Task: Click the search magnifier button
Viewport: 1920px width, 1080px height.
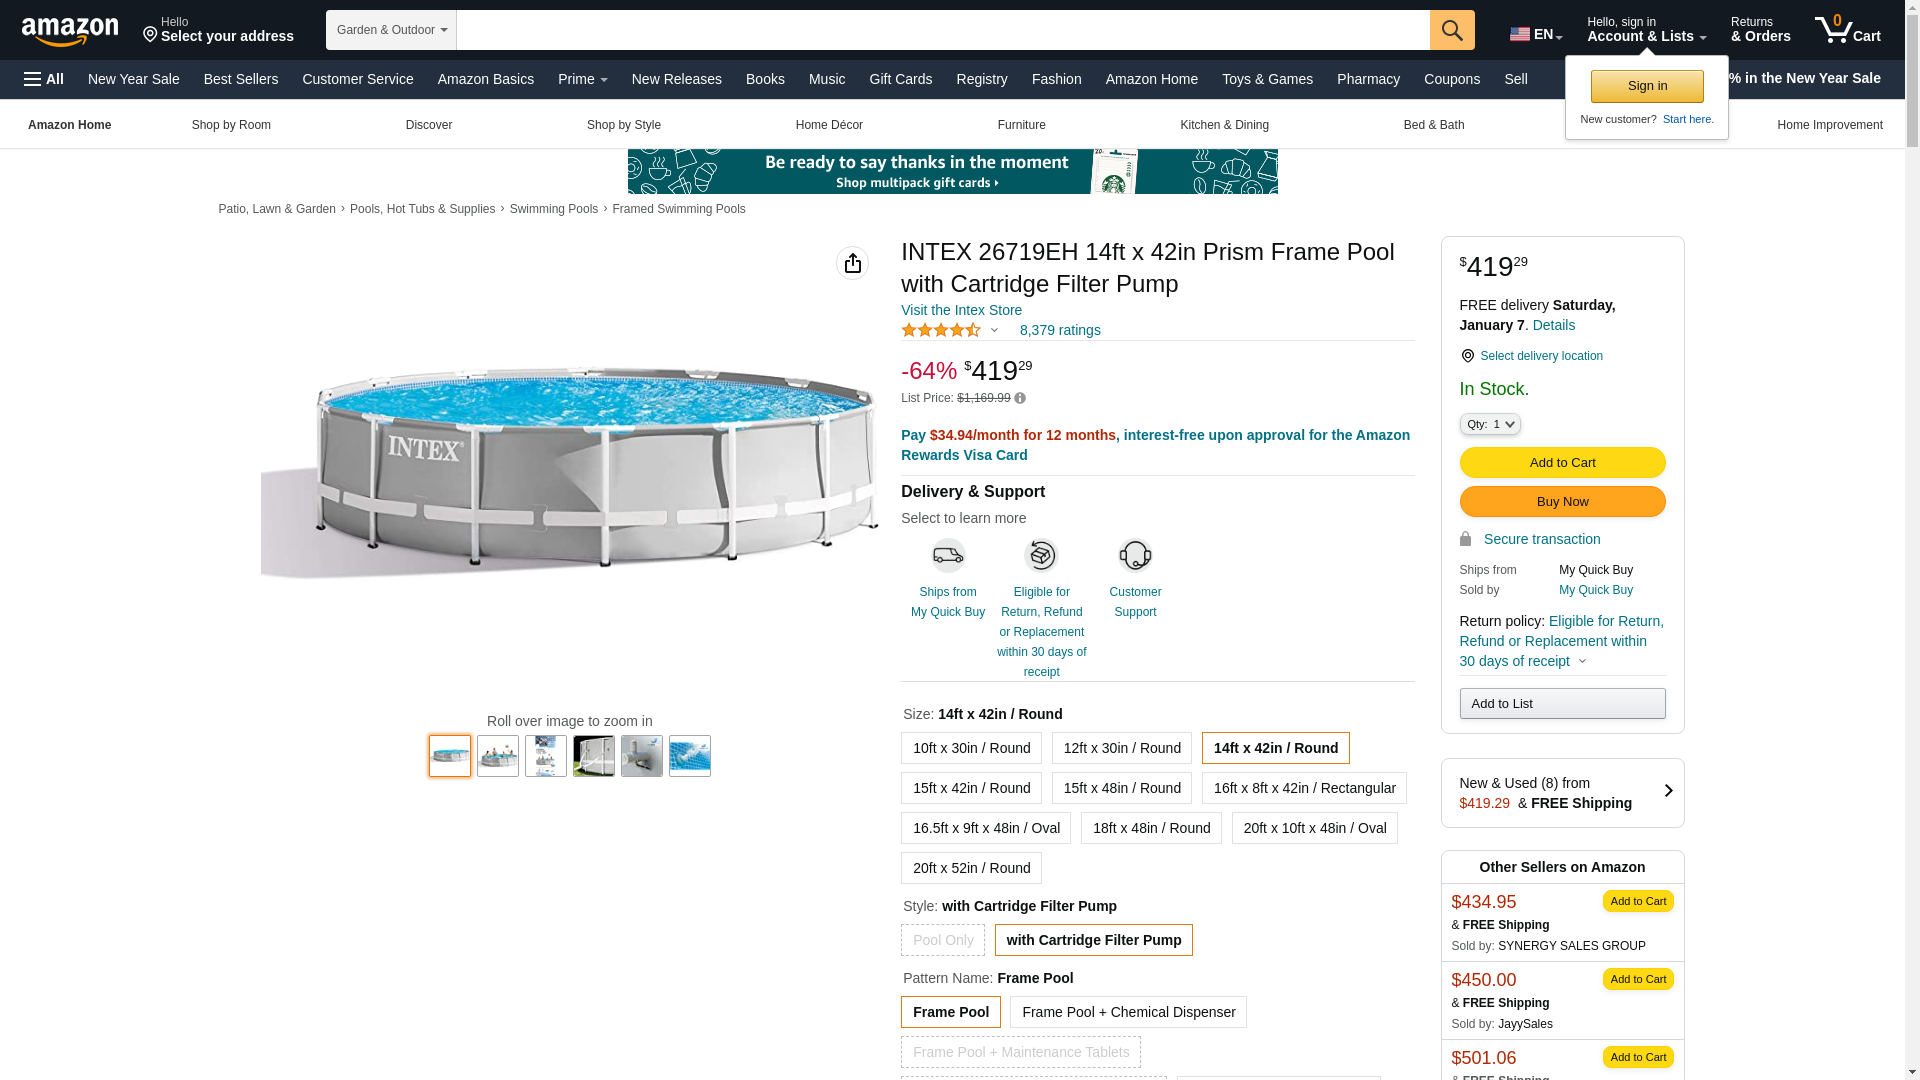Action: (1452, 30)
